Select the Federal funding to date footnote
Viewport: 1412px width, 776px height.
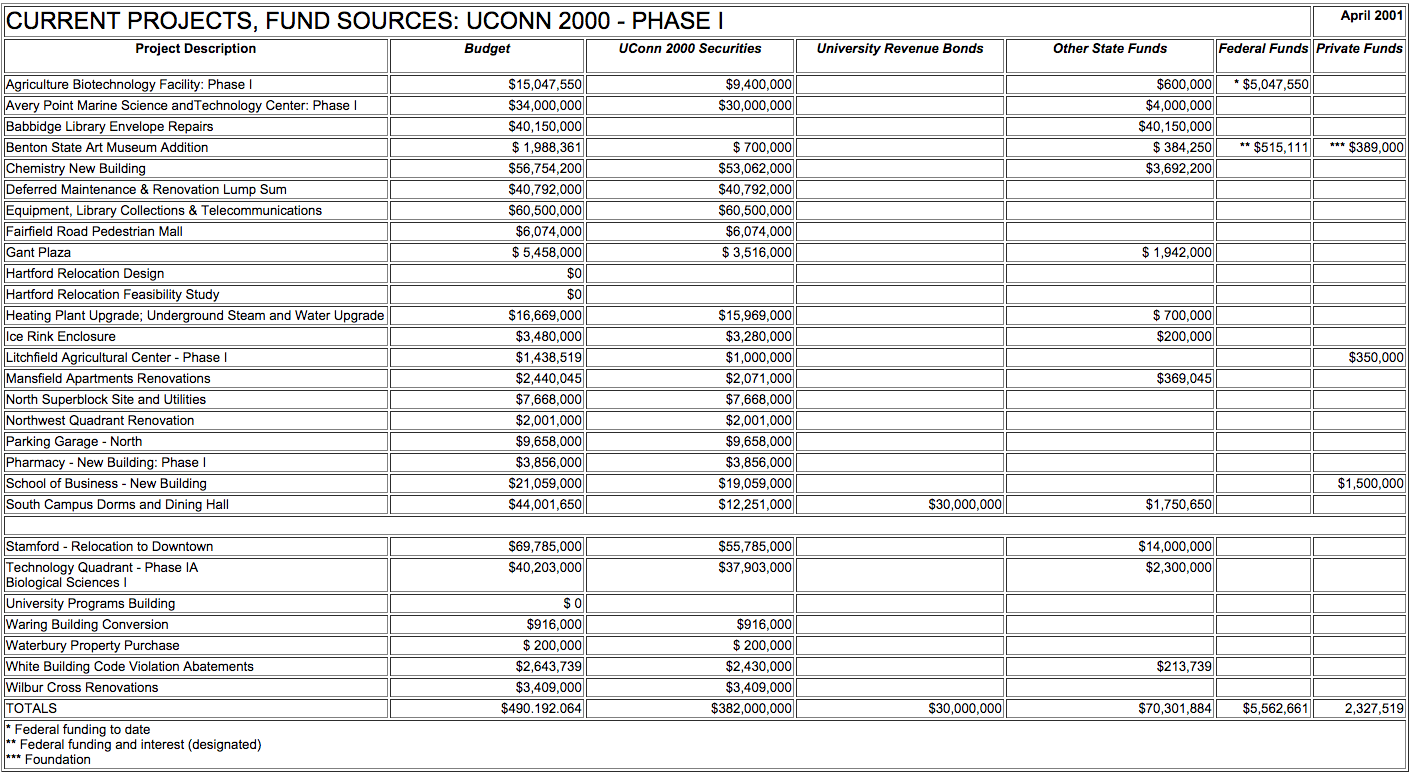click(79, 730)
